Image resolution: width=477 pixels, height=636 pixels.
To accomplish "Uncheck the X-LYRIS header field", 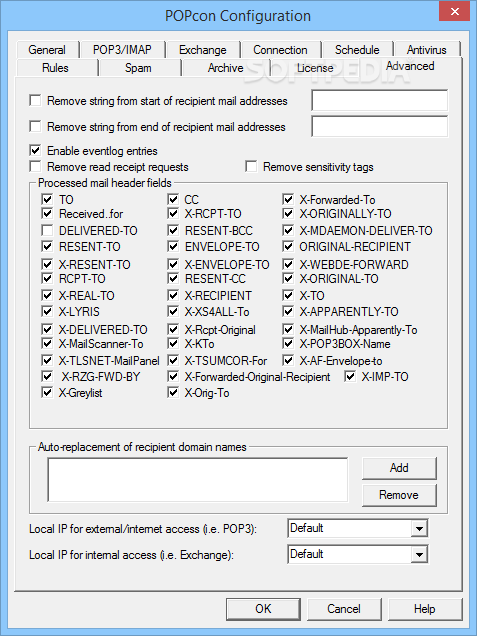I will [47, 312].
